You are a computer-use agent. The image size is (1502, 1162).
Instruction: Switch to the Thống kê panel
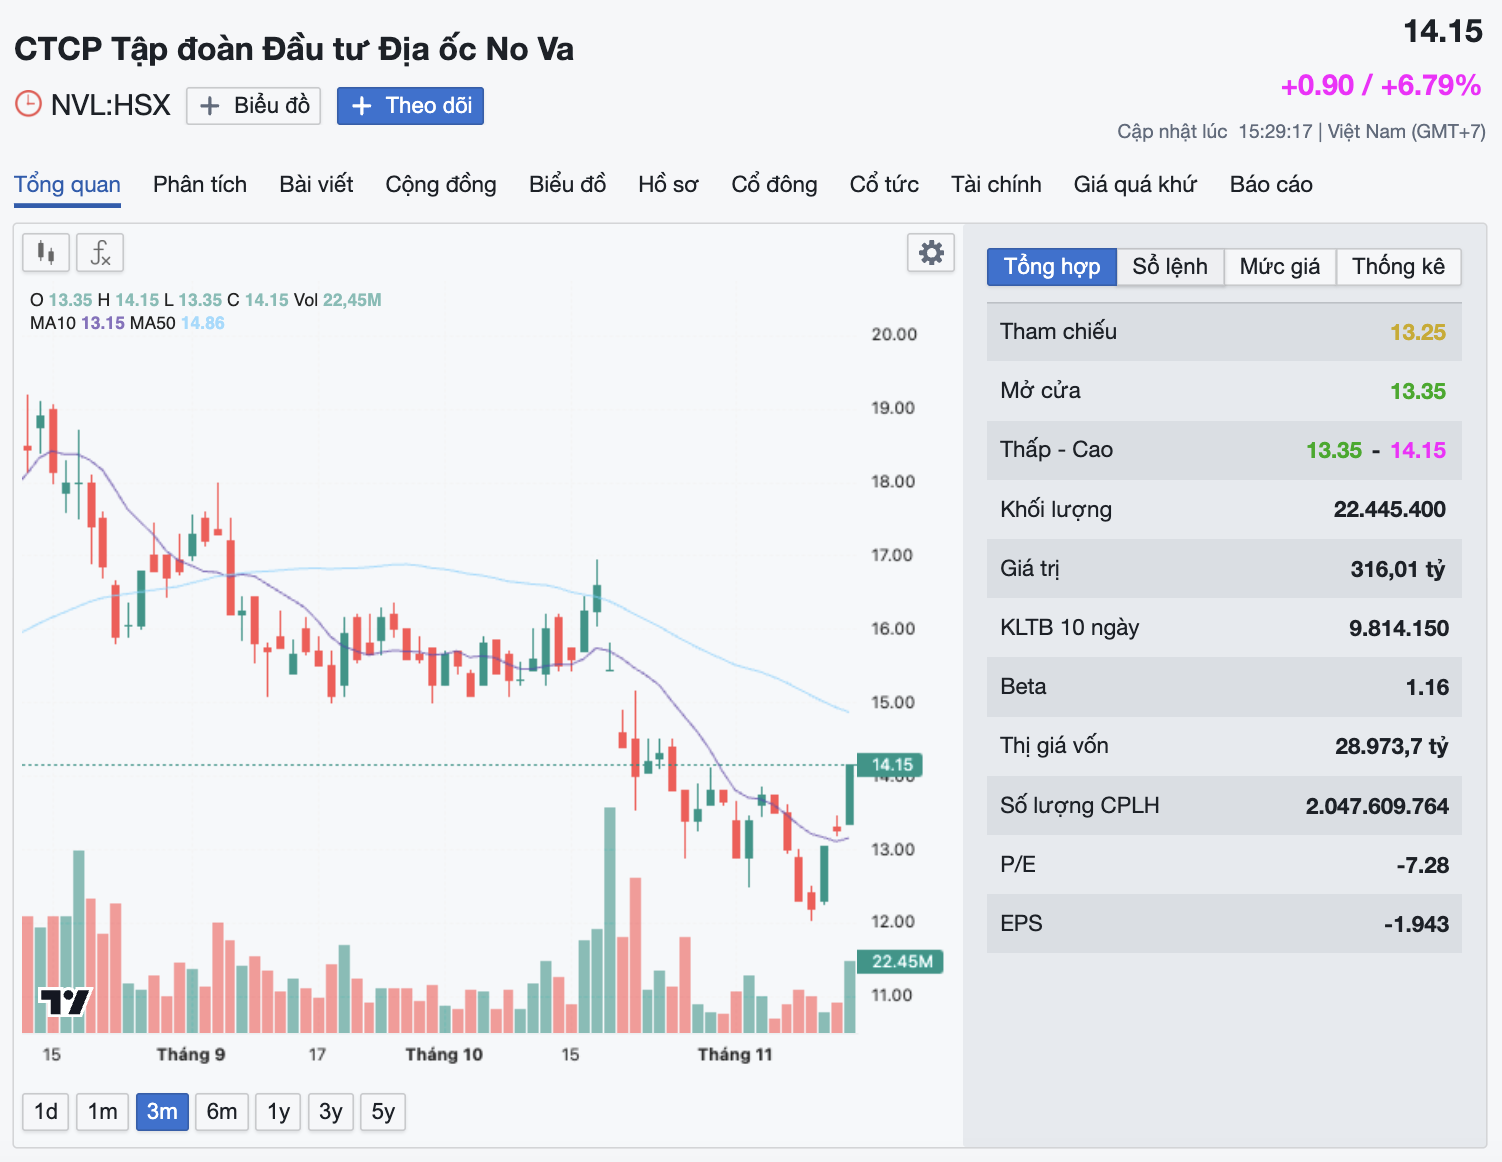click(1398, 267)
